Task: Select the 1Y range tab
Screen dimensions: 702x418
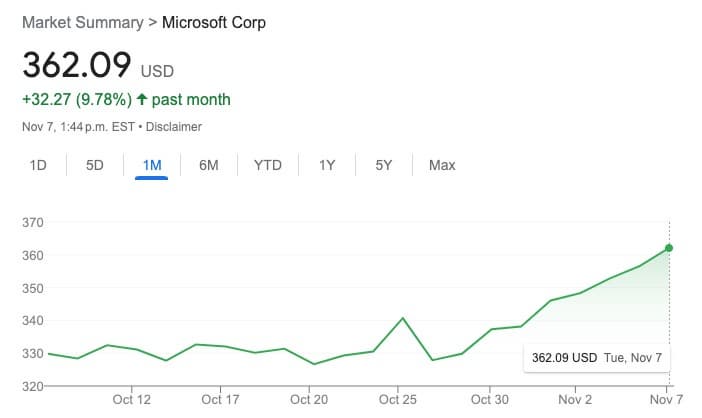Action: (x=327, y=165)
